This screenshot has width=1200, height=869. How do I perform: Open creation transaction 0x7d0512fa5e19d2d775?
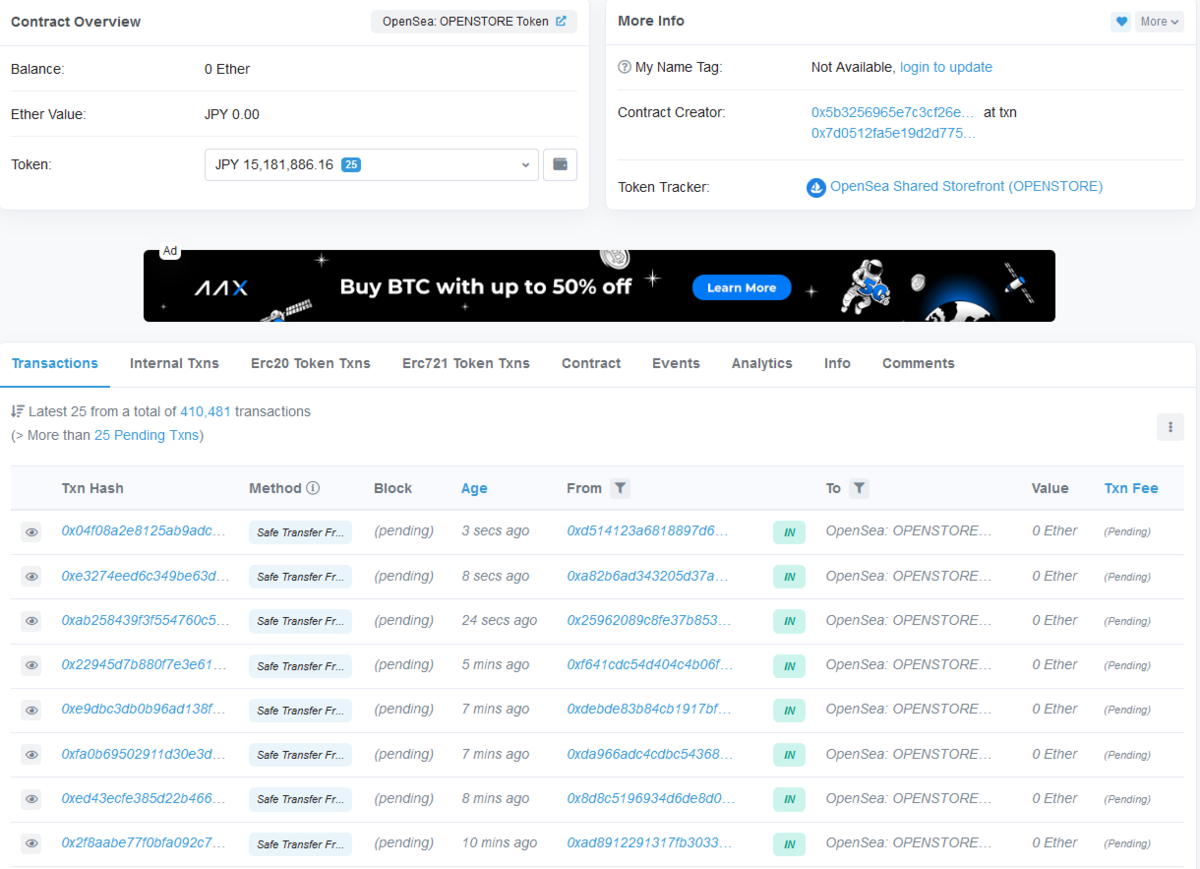tap(893, 133)
